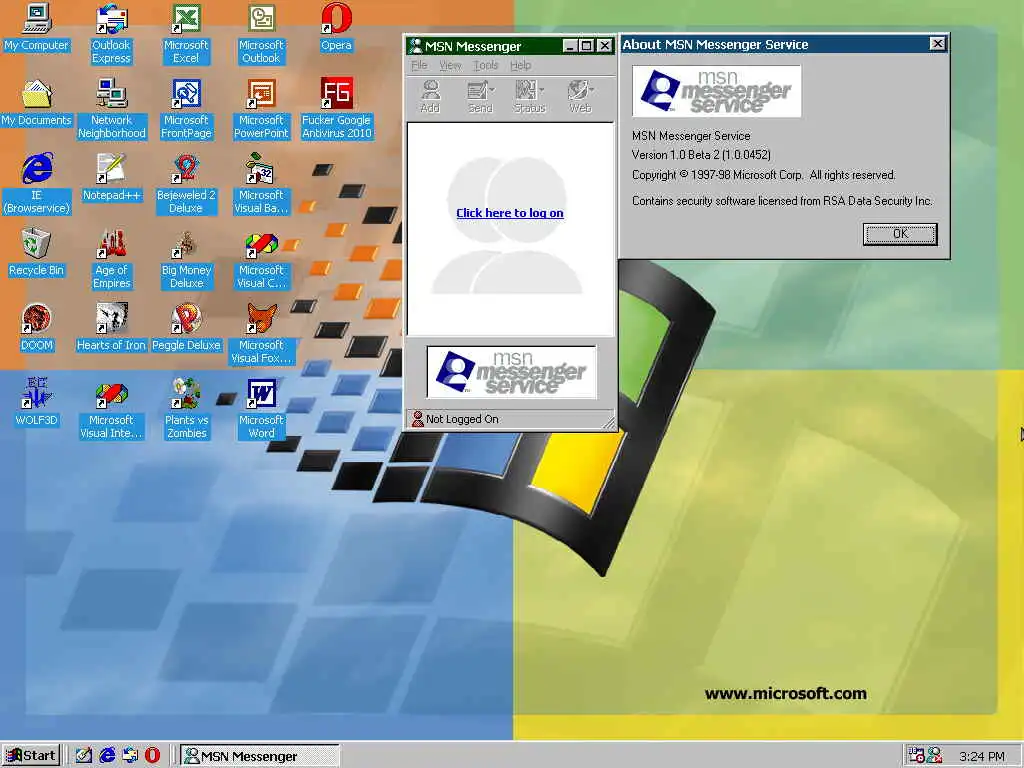This screenshot has height=768, width=1024.
Task: Click the Outlook Express quick launch icon in taskbar
Action: click(x=130, y=756)
